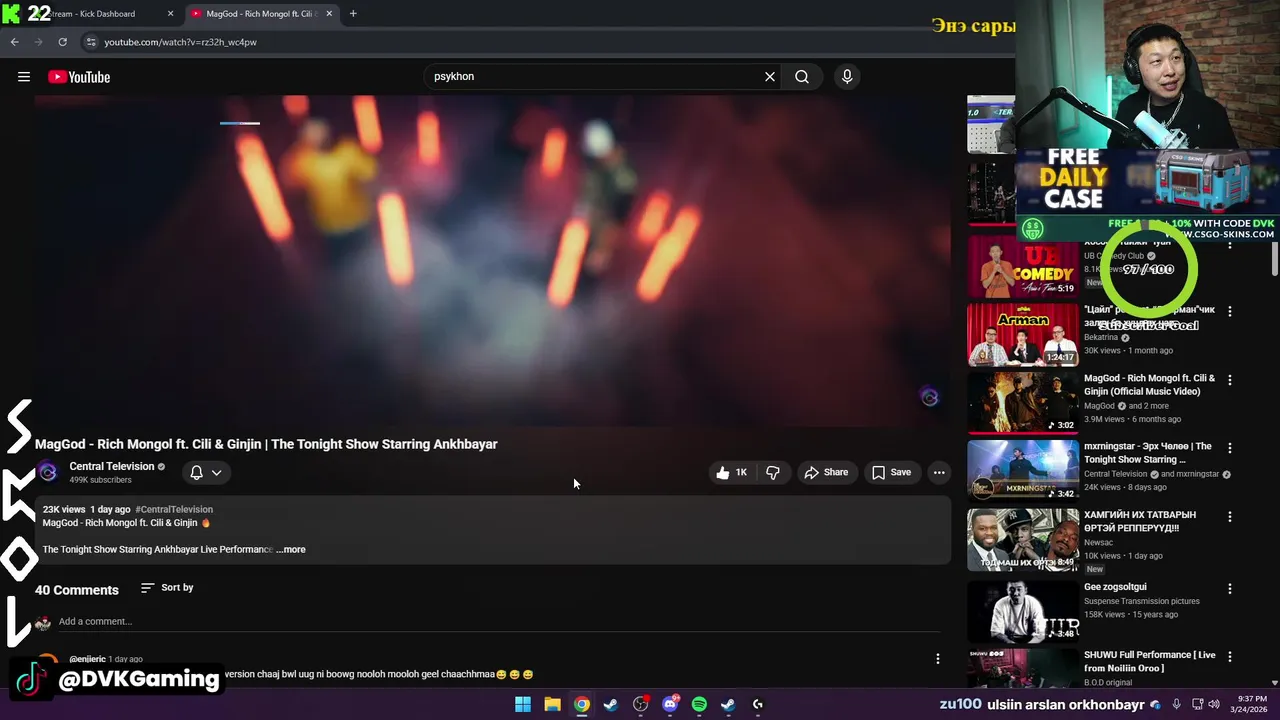The height and width of the screenshot is (720, 1280).
Task: Open the video's three-dot more actions menu
Action: (939, 472)
